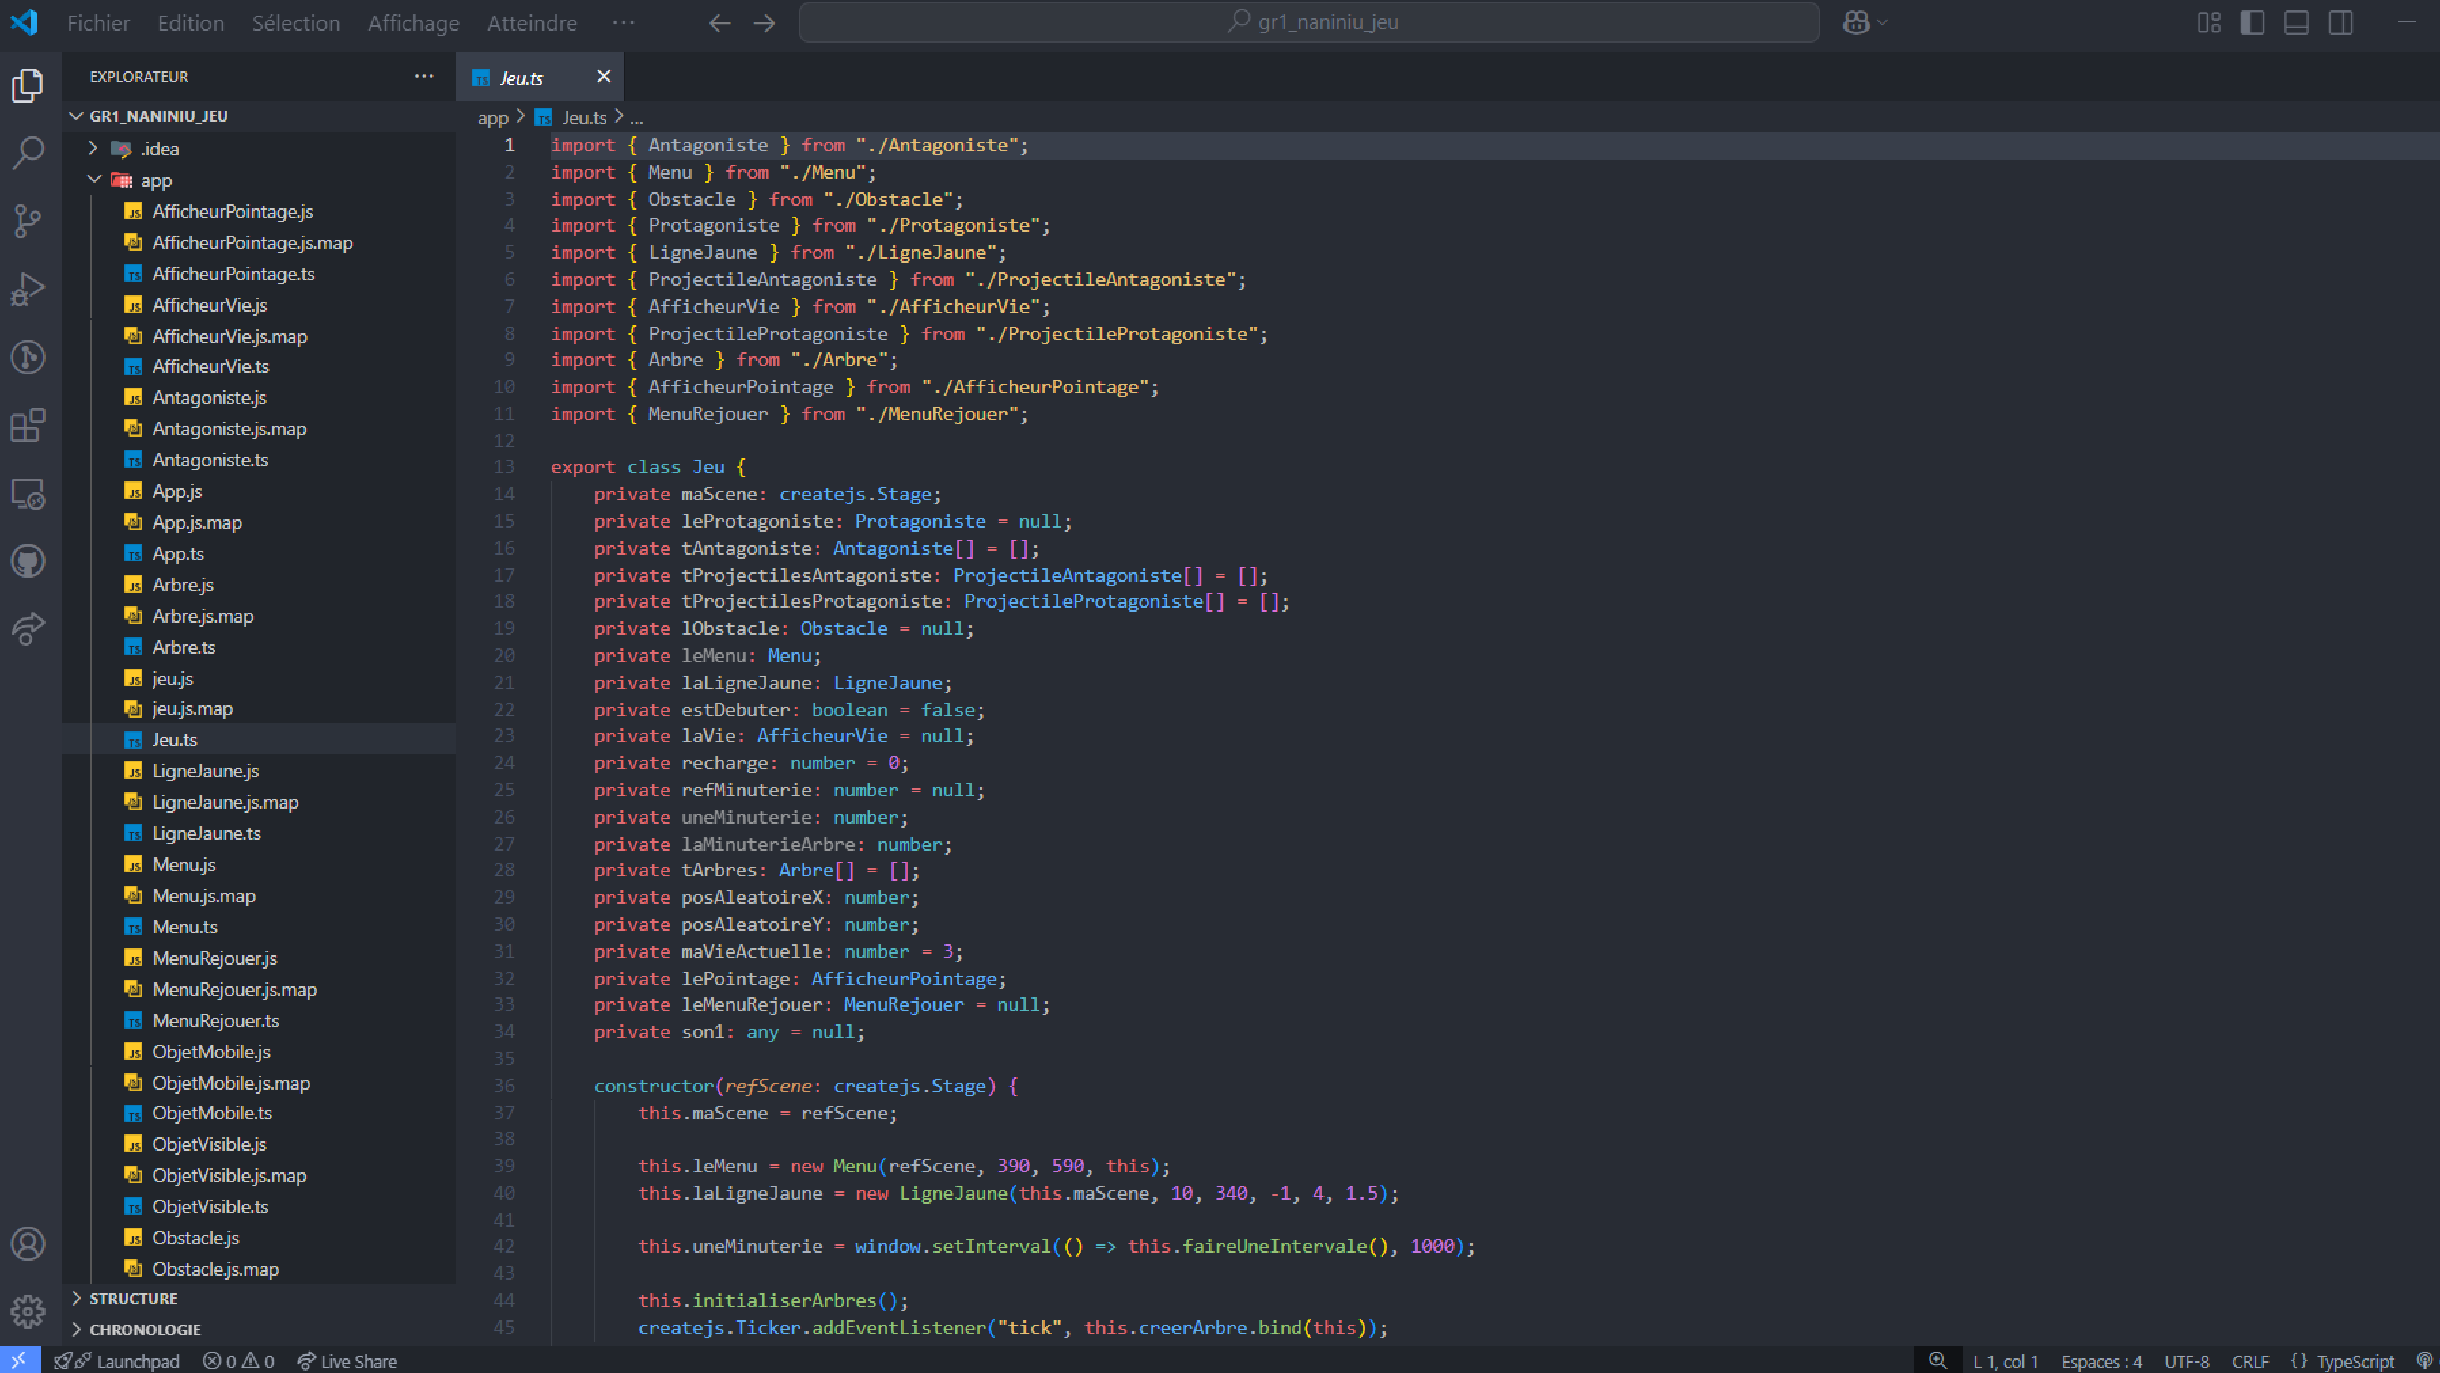
Task: Open the Affichage menu
Action: tap(413, 22)
